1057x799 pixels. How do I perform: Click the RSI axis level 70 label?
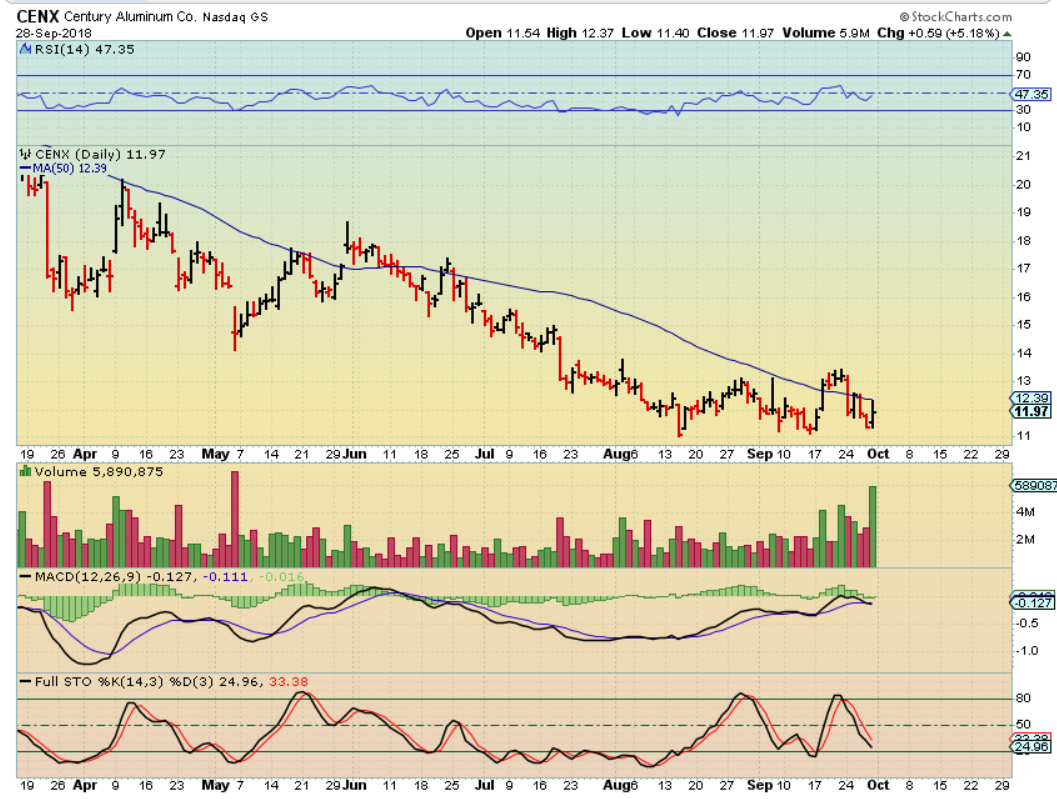(x=1023, y=74)
